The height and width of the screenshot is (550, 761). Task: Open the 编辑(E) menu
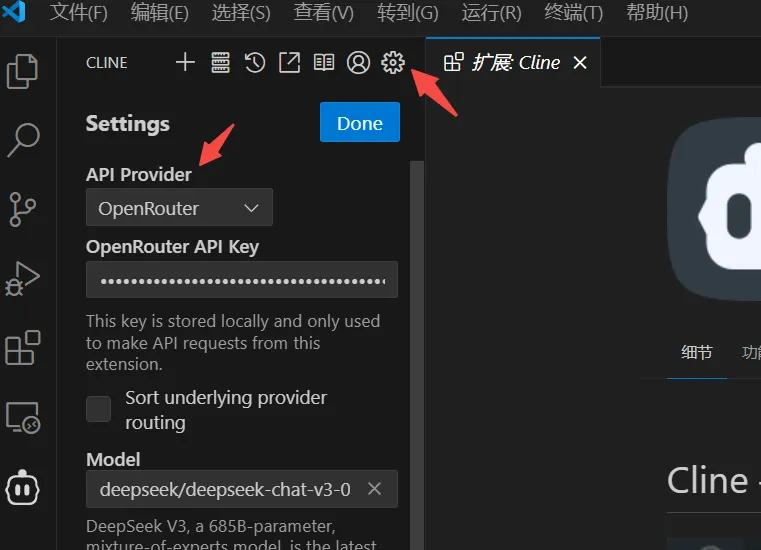(160, 12)
